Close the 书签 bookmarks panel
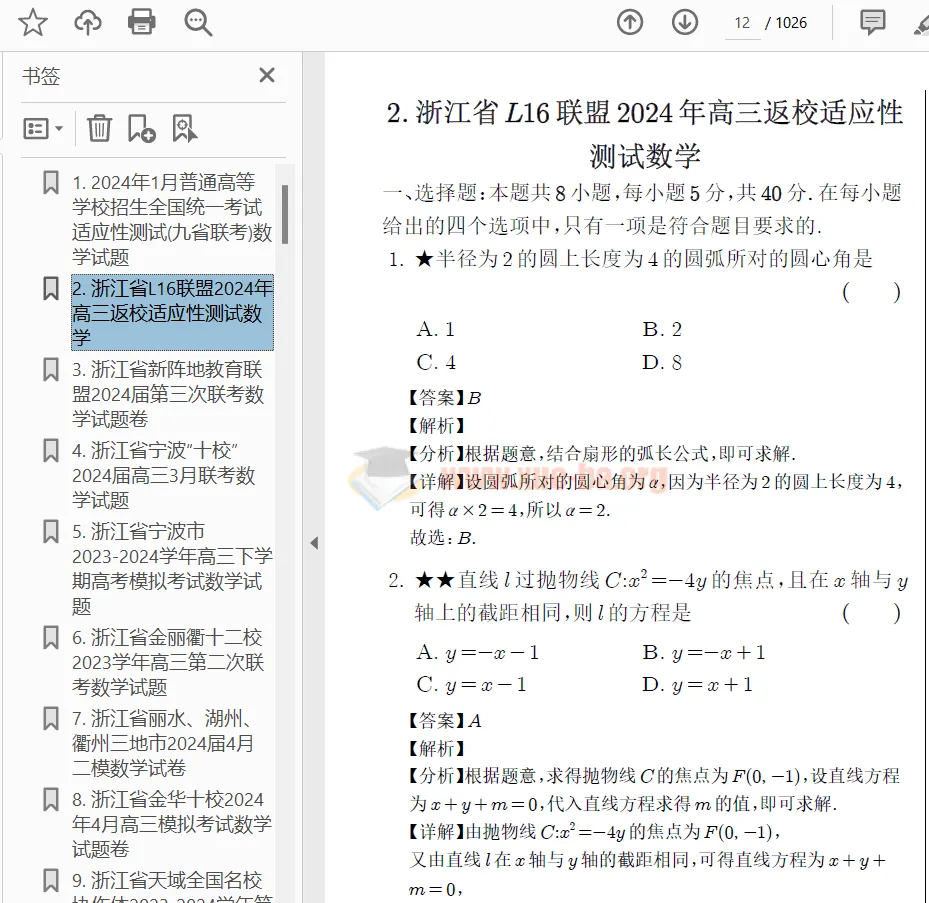 coord(267,76)
